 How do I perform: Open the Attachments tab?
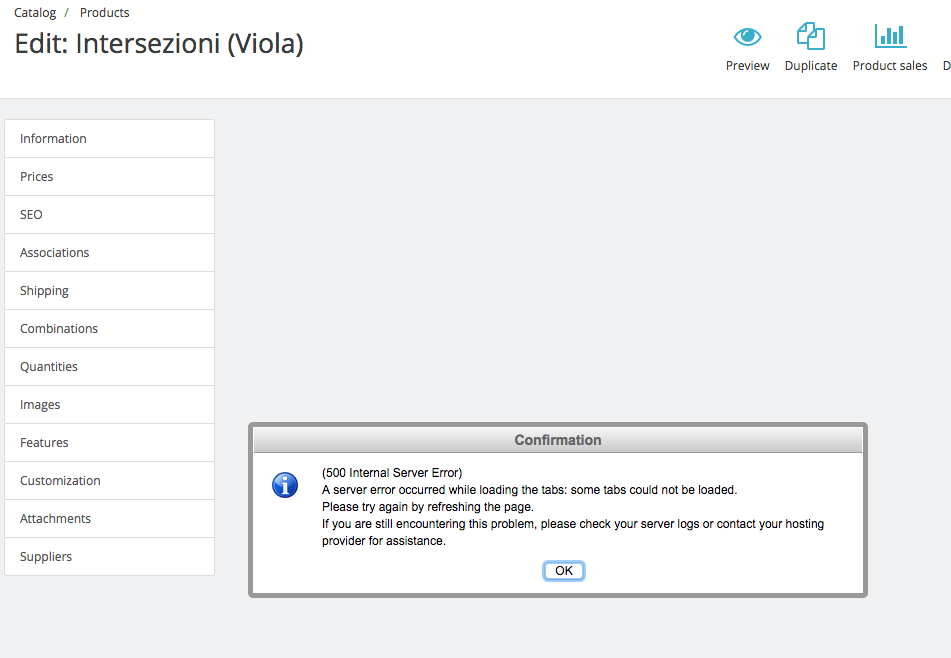(x=110, y=519)
